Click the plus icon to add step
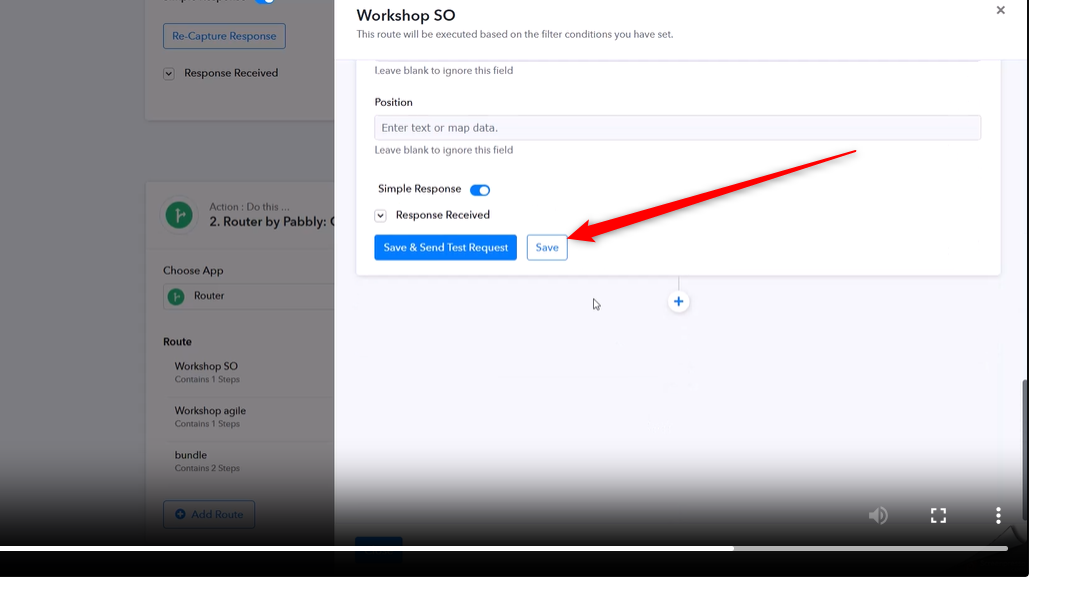Viewport: 1087px width, 594px height. (679, 302)
